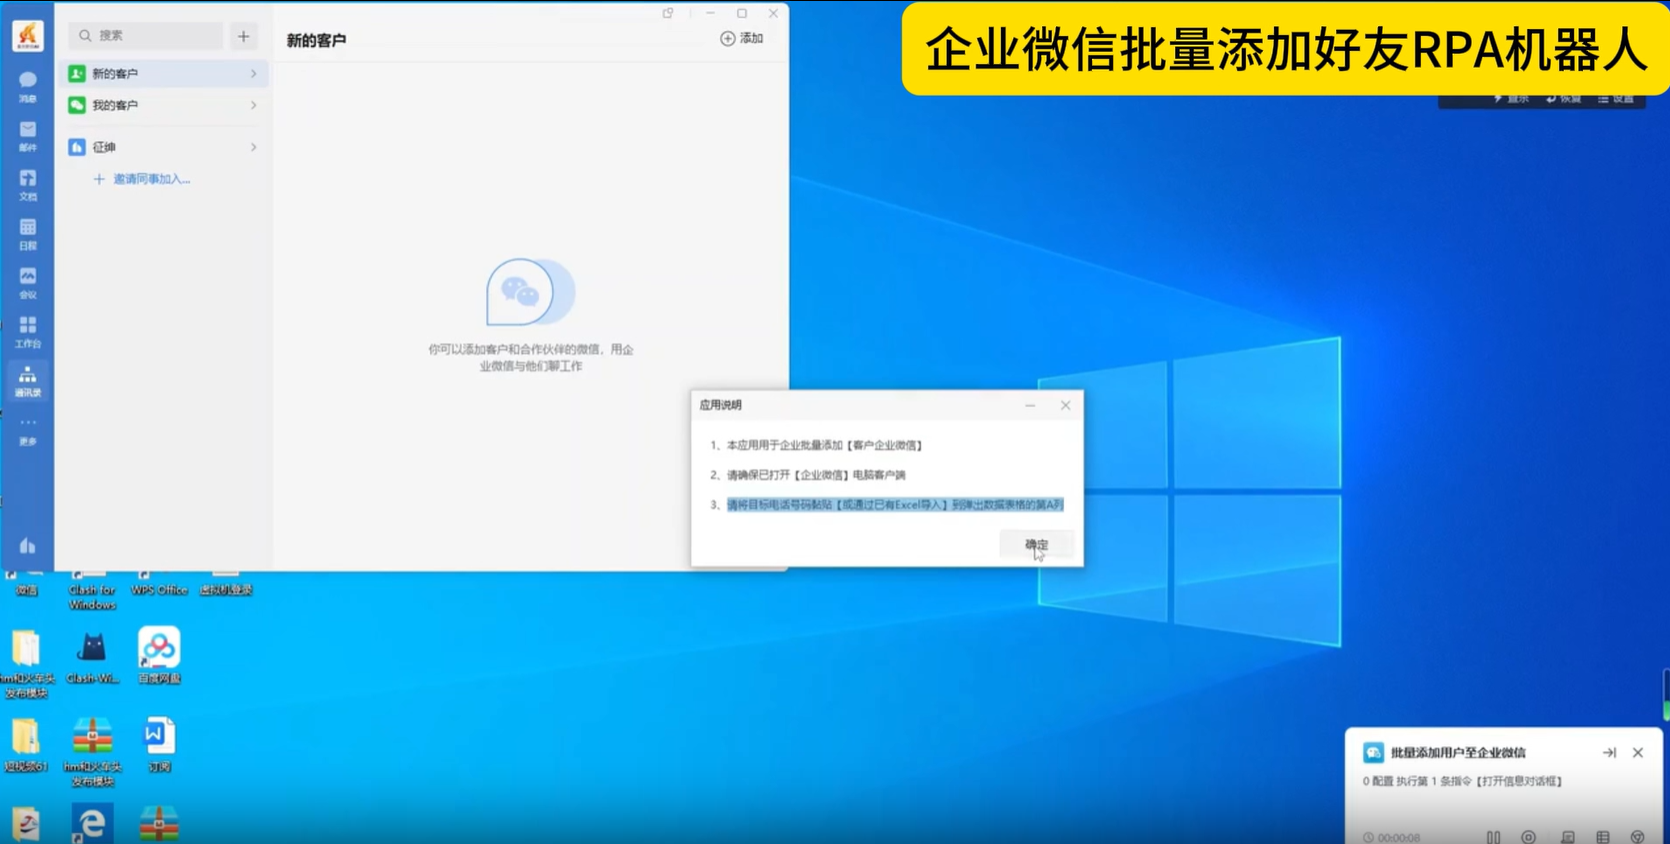The image size is (1670, 844).
Task: Open the 邮件 mail icon in sidebar
Action: [28, 135]
